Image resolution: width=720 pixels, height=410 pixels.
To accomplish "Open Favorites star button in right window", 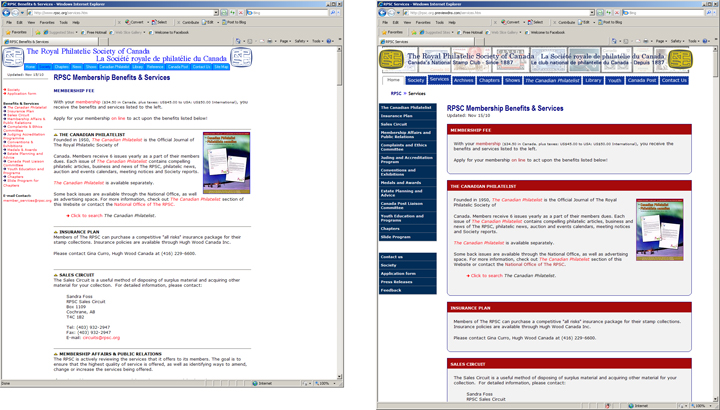I will point(393,32).
